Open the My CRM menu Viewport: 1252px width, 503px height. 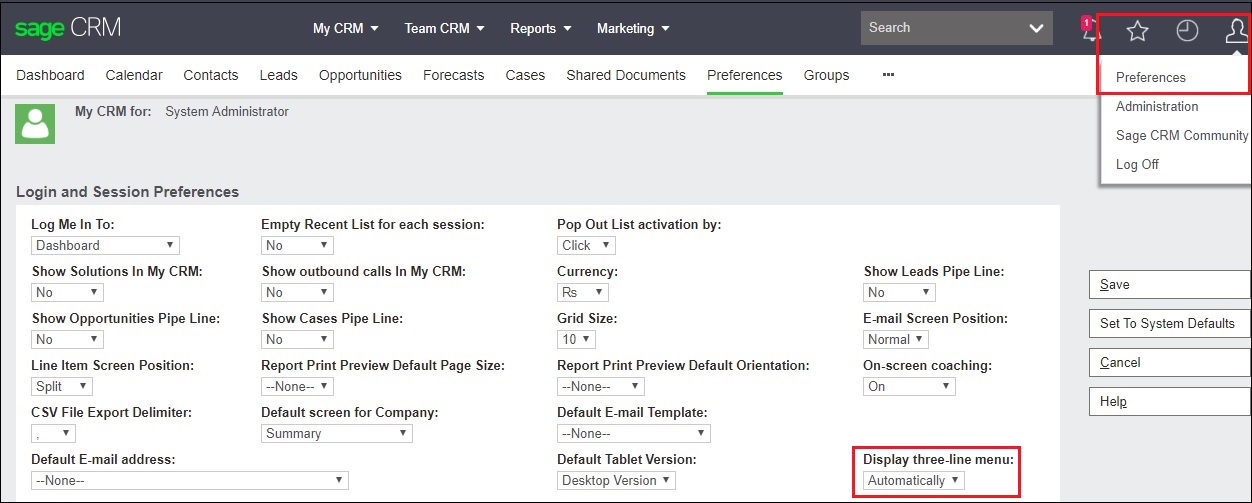pos(346,28)
